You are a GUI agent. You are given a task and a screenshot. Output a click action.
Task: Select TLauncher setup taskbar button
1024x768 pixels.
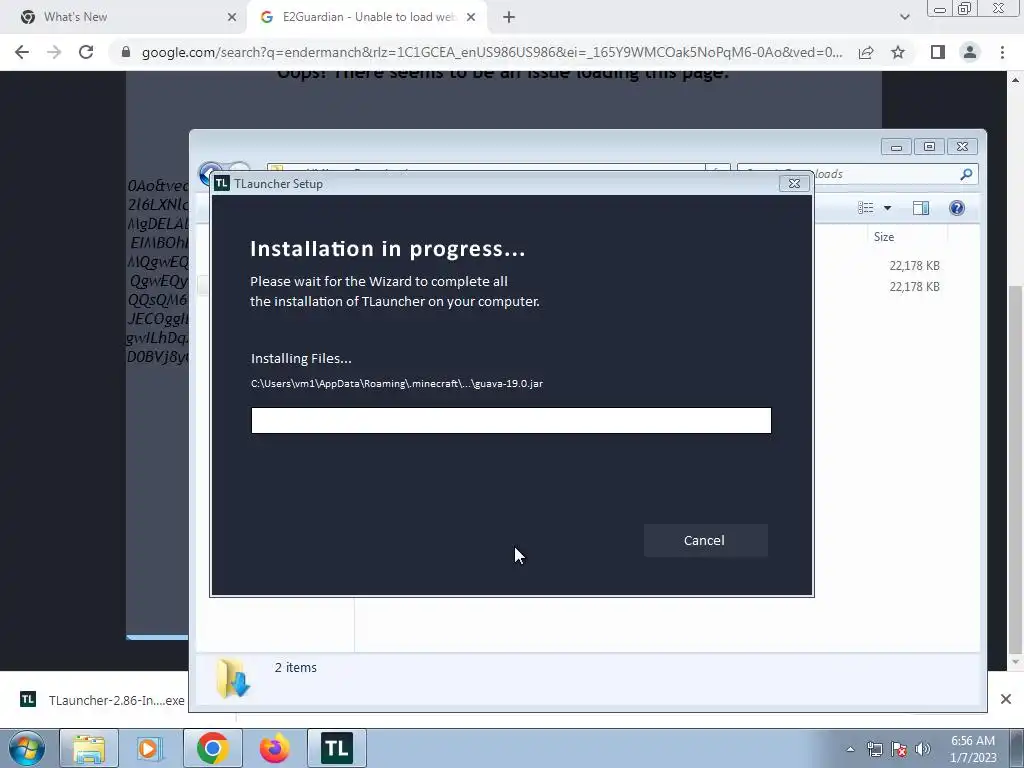[x=336, y=748]
